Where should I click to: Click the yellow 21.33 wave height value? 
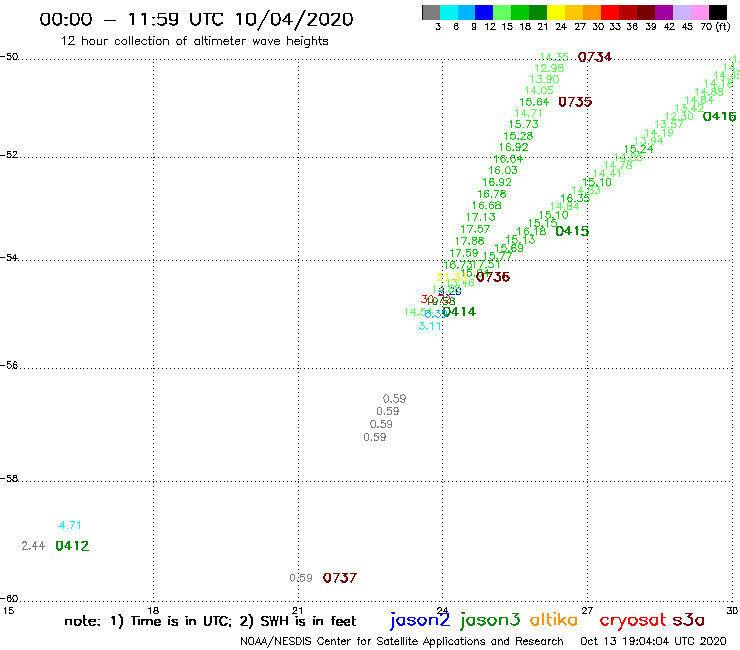tap(452, 277)
